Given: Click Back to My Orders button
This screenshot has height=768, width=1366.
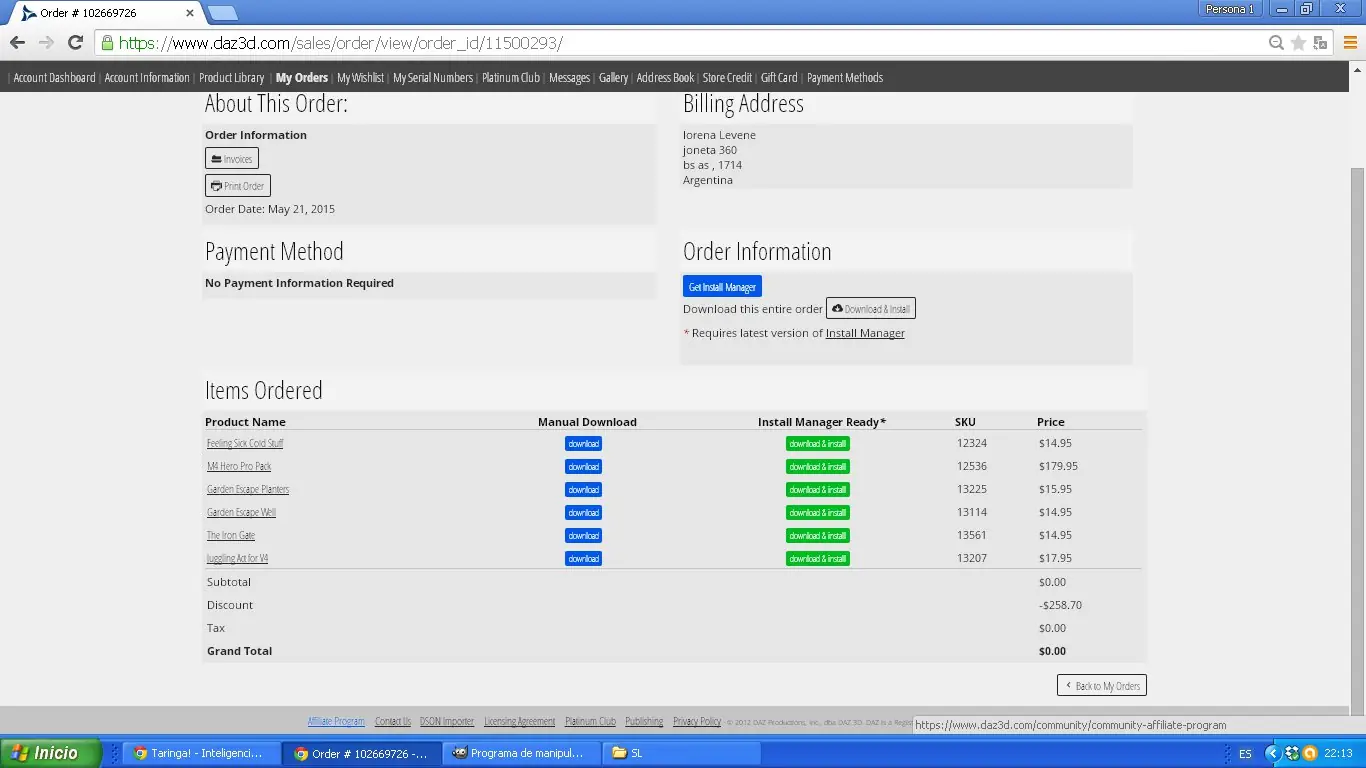Looking at the screenshot, I should pyautogui.click(x=1102, y=685).
